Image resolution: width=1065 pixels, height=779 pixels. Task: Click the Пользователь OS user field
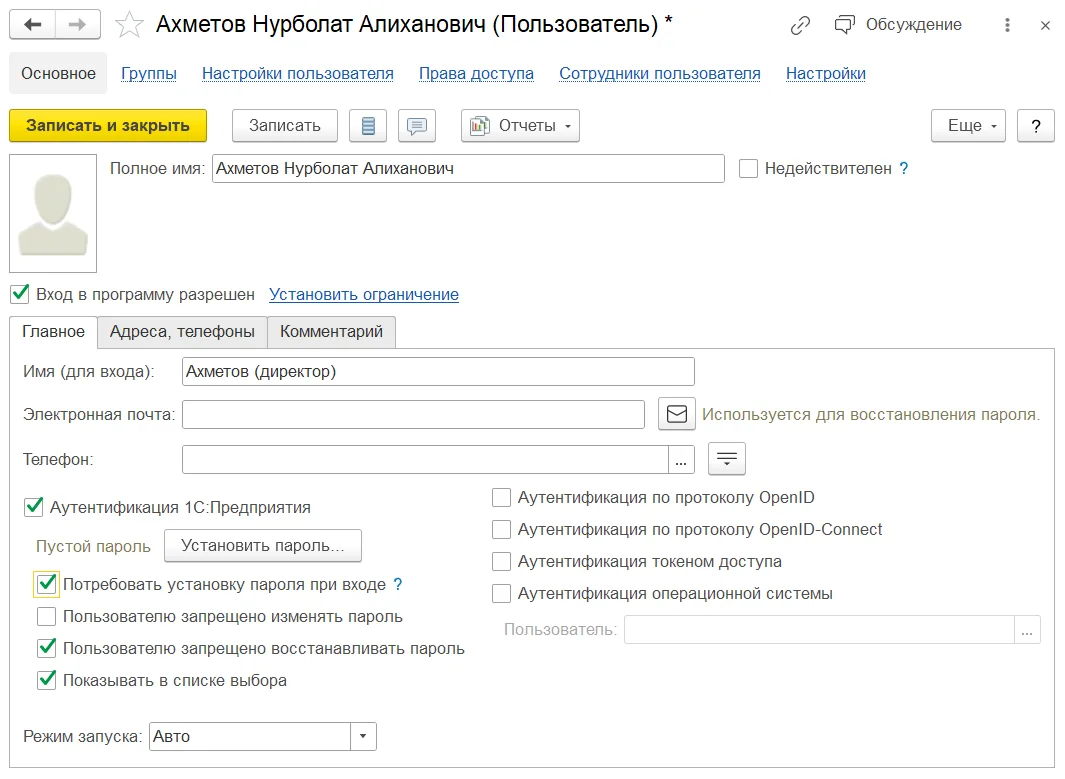point(820,630)
